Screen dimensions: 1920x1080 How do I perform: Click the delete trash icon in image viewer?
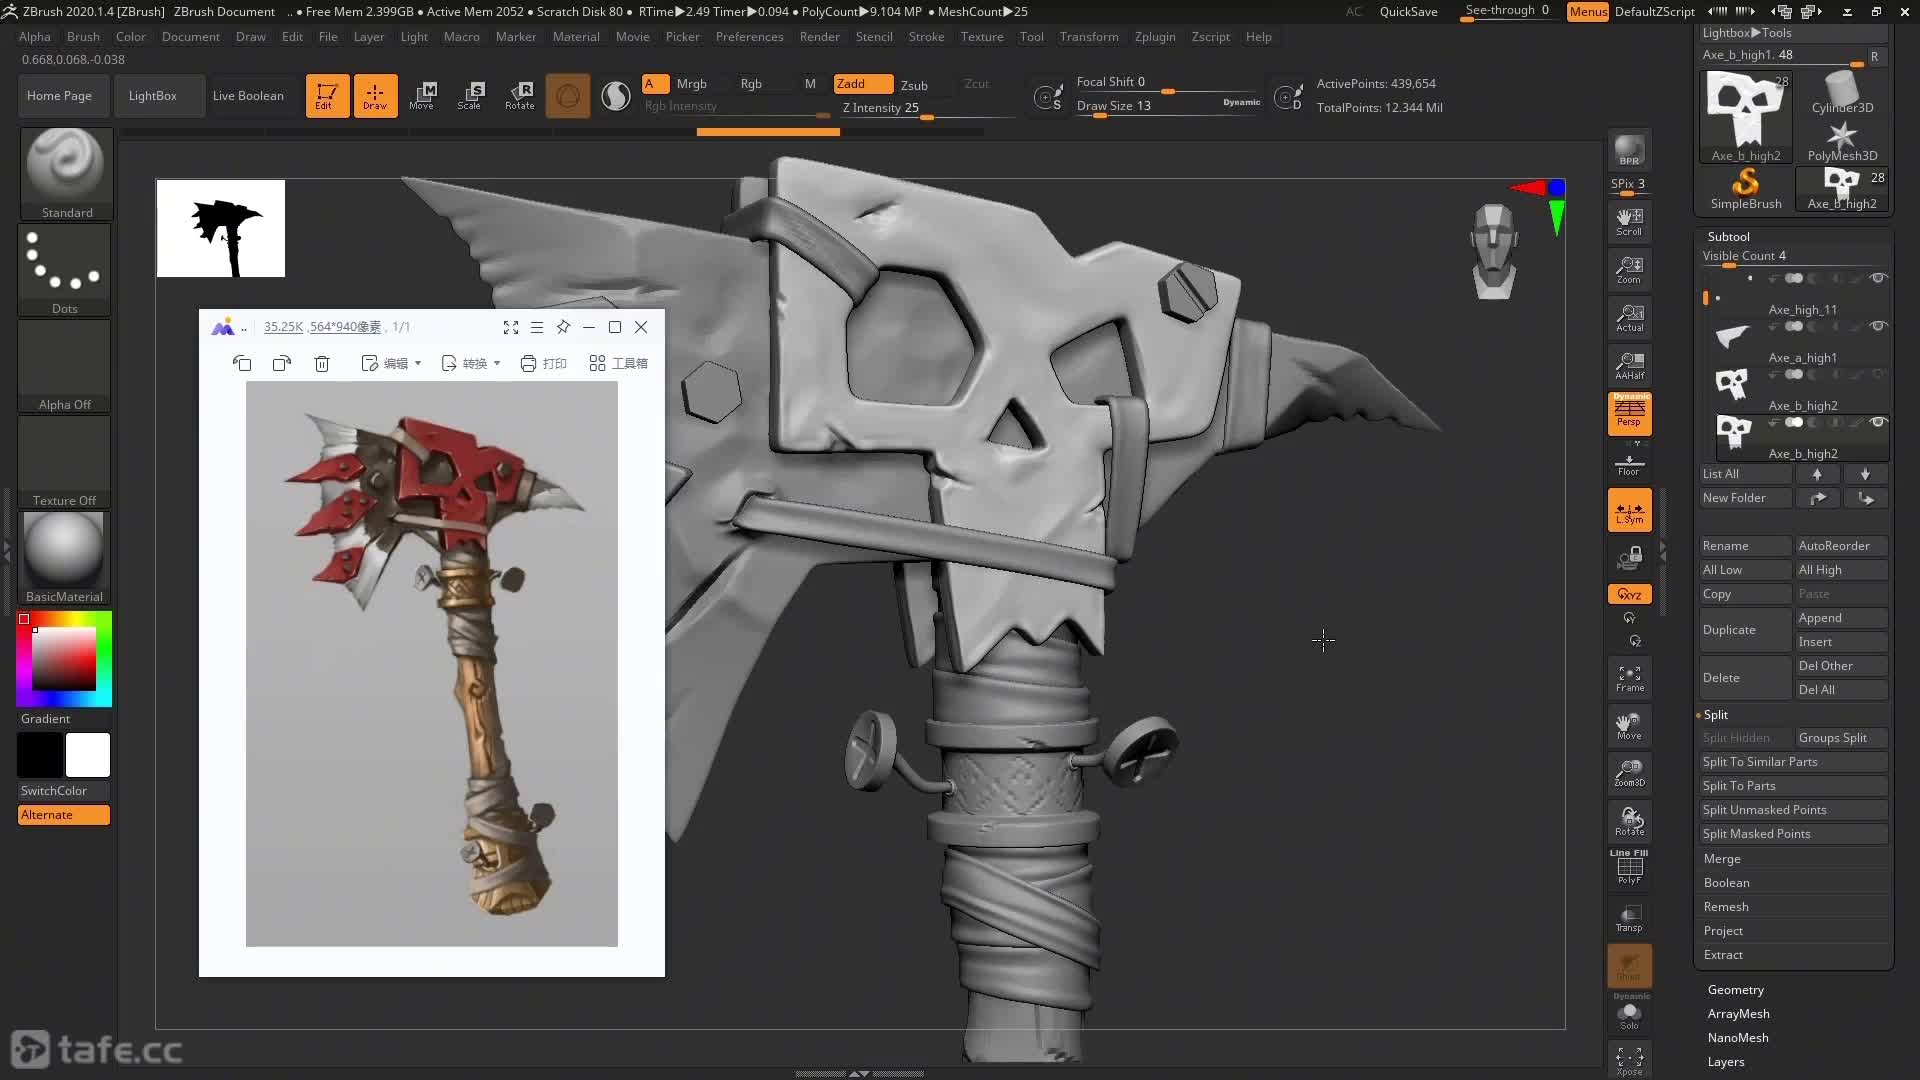pos(322,363)
